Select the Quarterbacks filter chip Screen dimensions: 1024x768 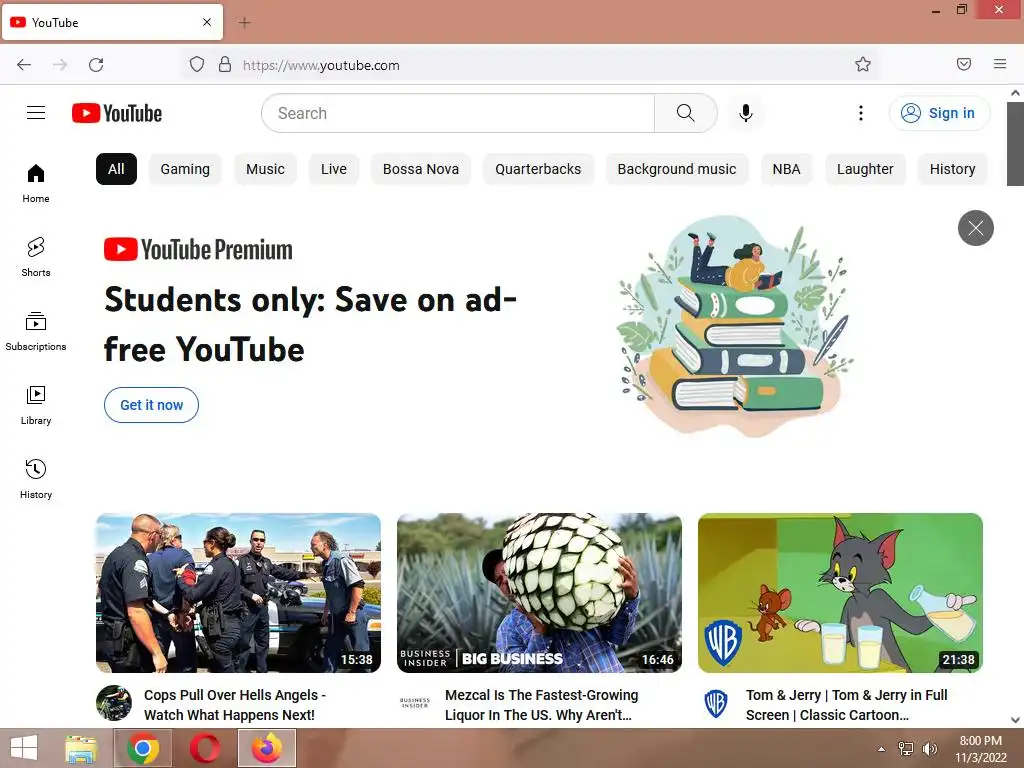click(x=538, y=169)
